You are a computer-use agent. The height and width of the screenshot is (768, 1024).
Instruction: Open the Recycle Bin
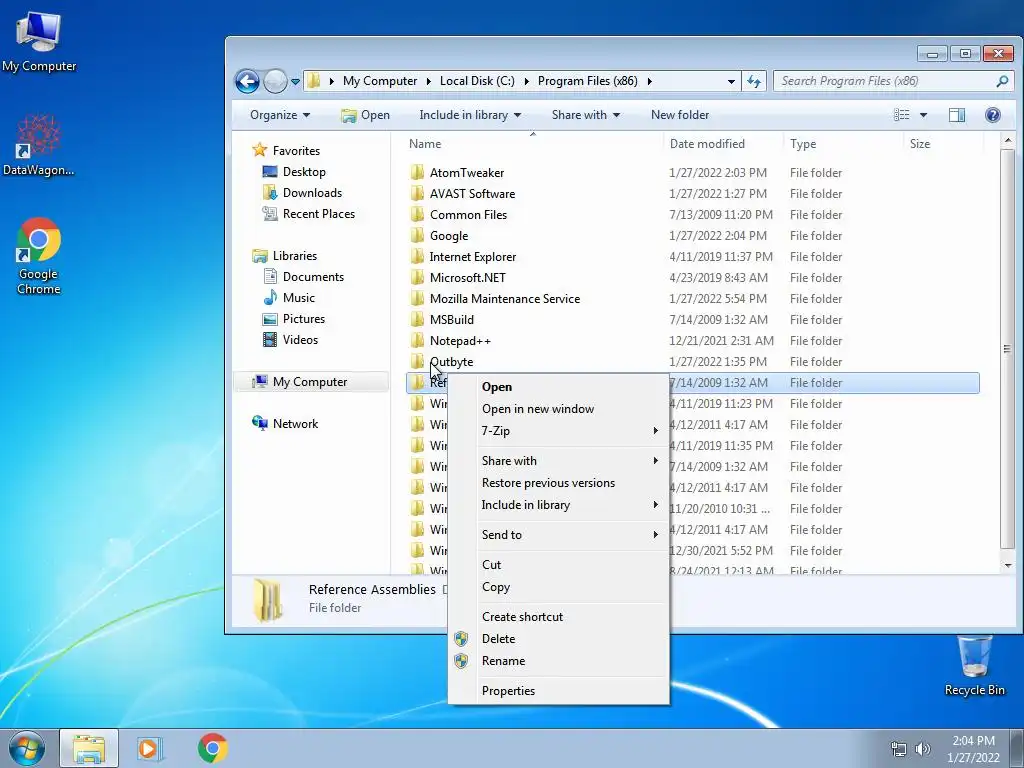(x=974, y=665)
